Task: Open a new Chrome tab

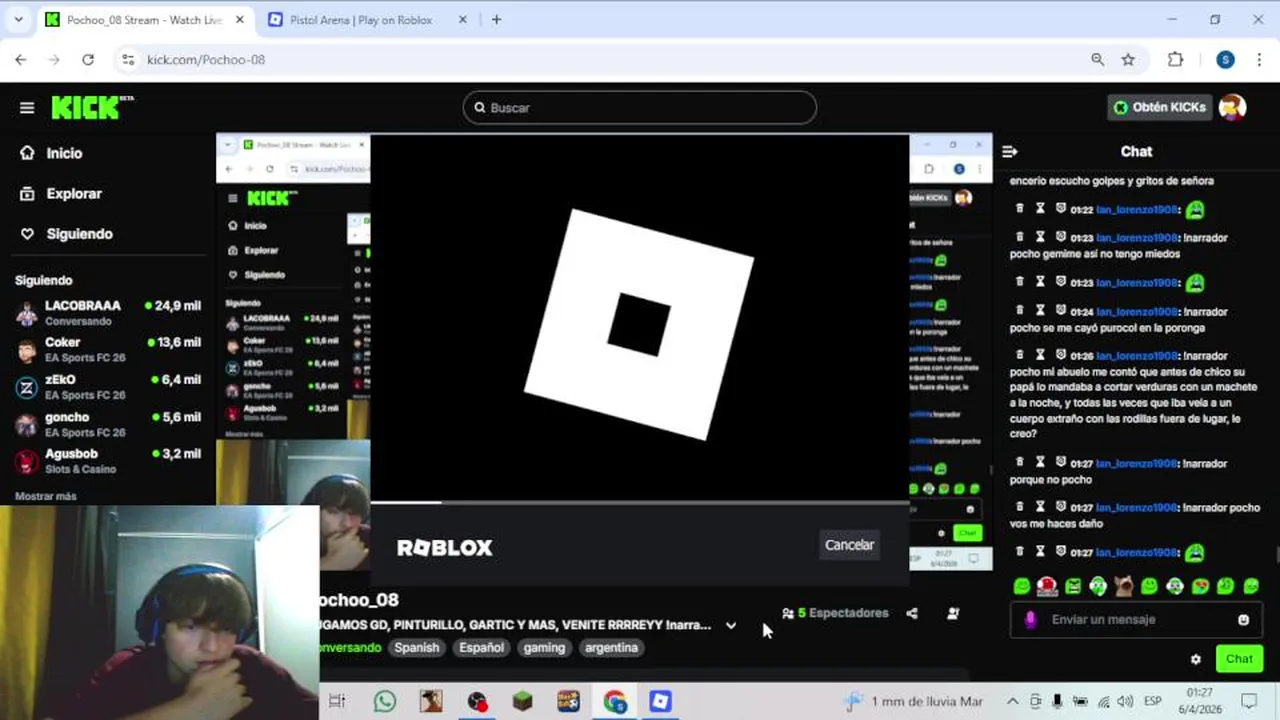Action: [x=496, y=20]
